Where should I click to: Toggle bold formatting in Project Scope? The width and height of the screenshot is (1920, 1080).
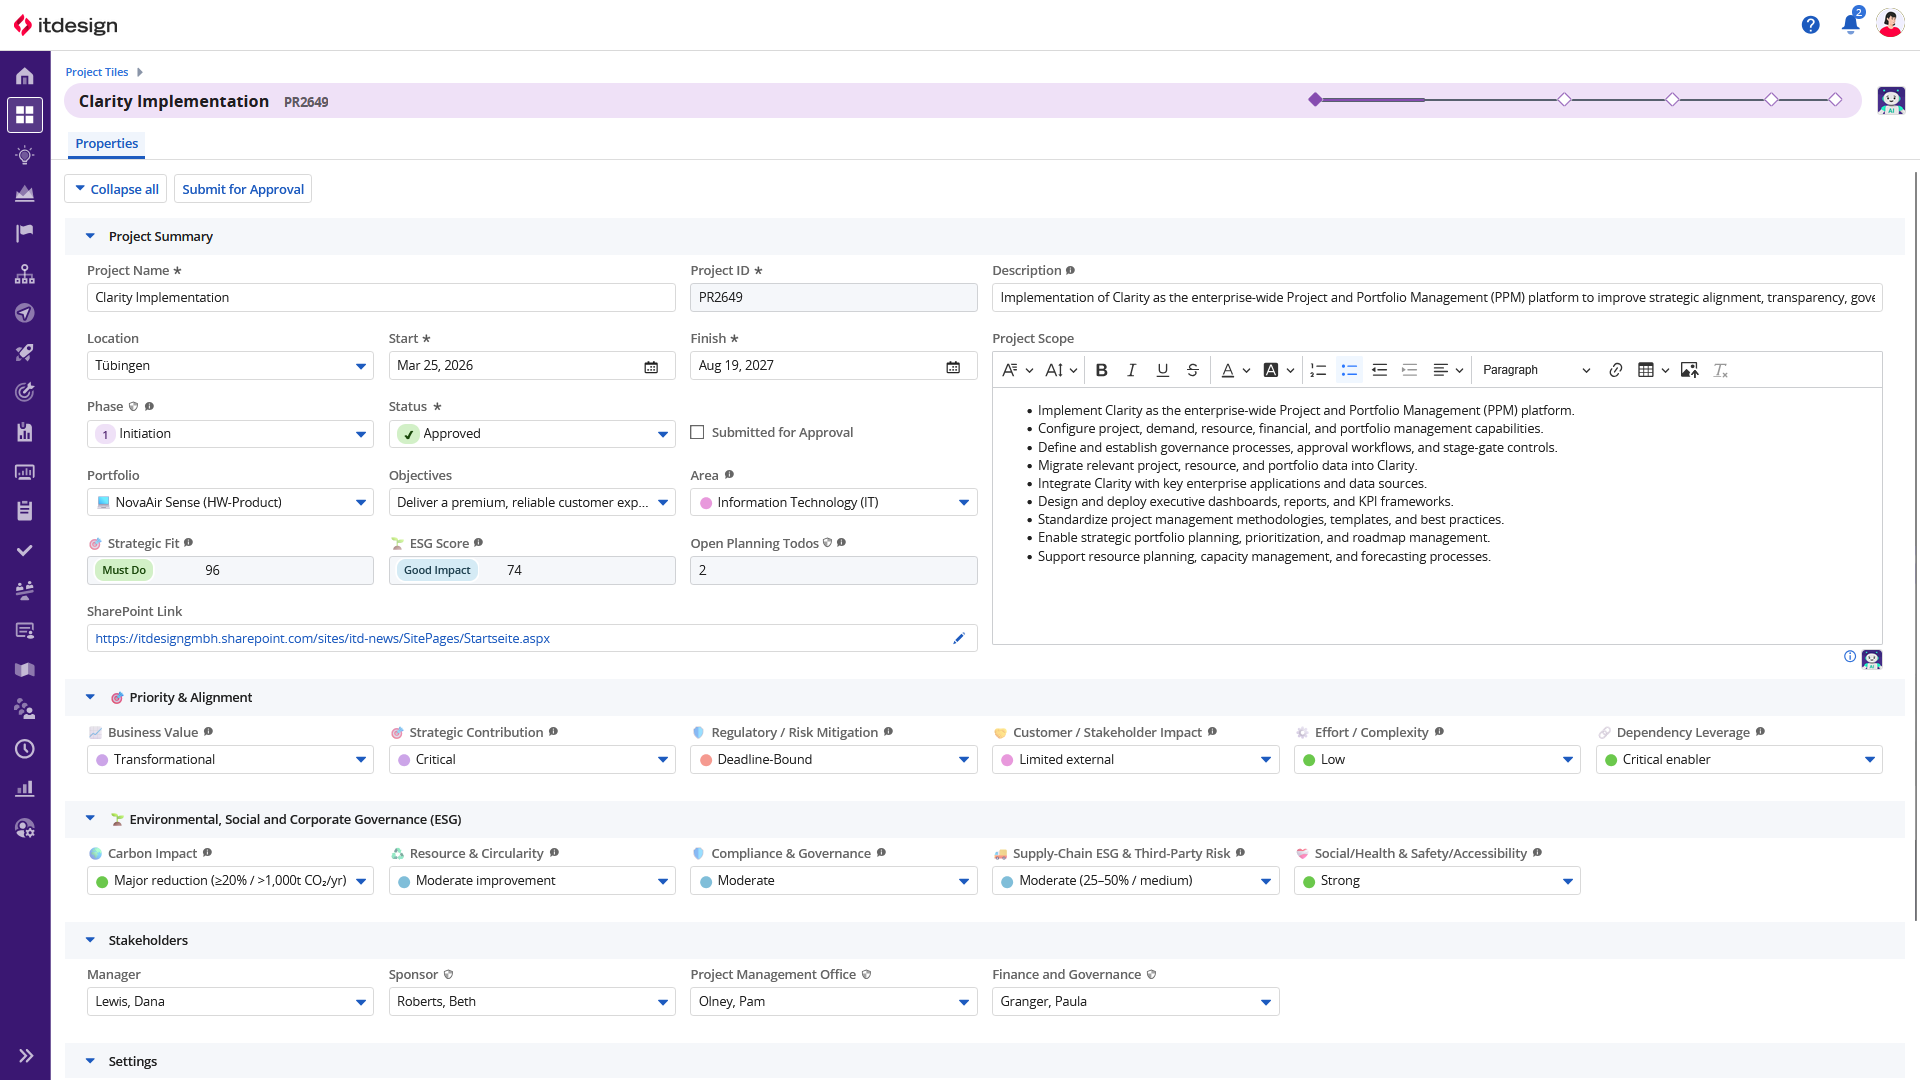pos(1101,370)
